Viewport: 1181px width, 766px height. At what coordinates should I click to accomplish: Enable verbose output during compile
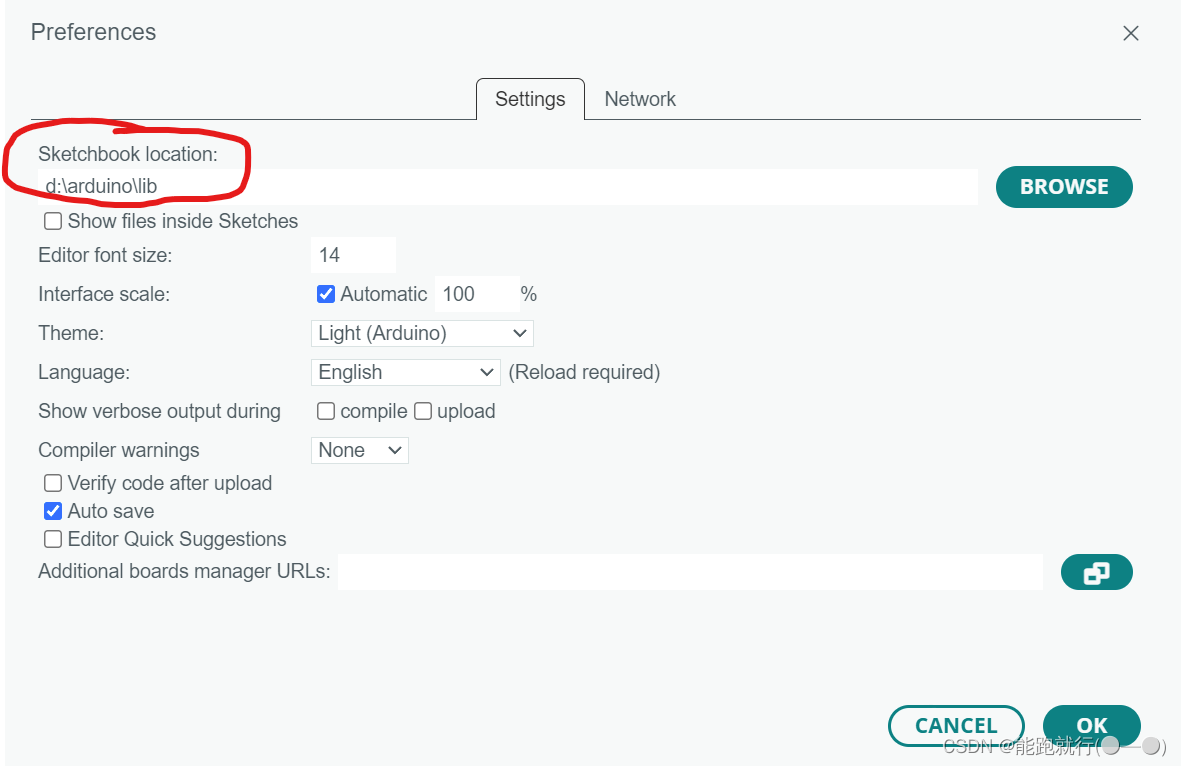[x=325, y=411]
